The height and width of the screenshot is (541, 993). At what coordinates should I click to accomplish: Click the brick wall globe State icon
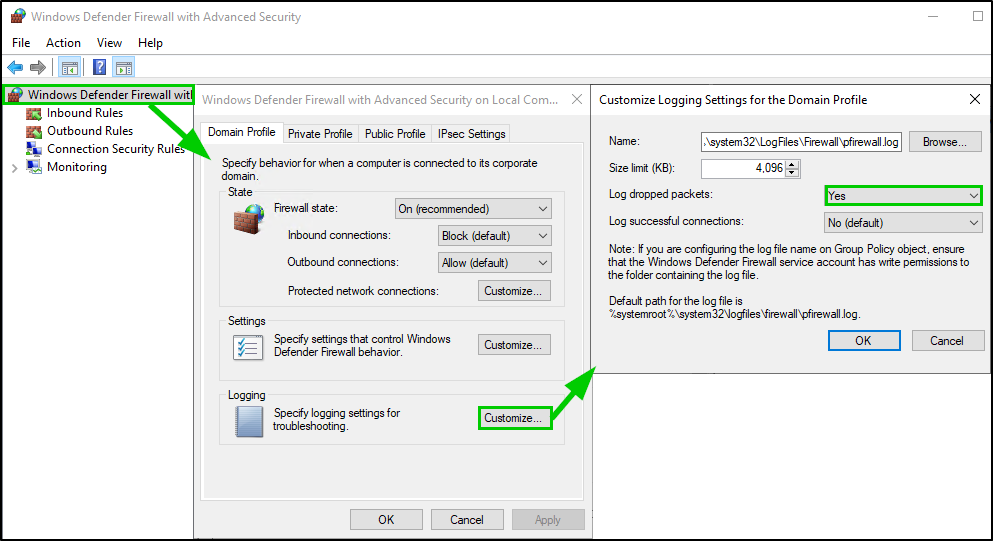(x=249, y=219)
